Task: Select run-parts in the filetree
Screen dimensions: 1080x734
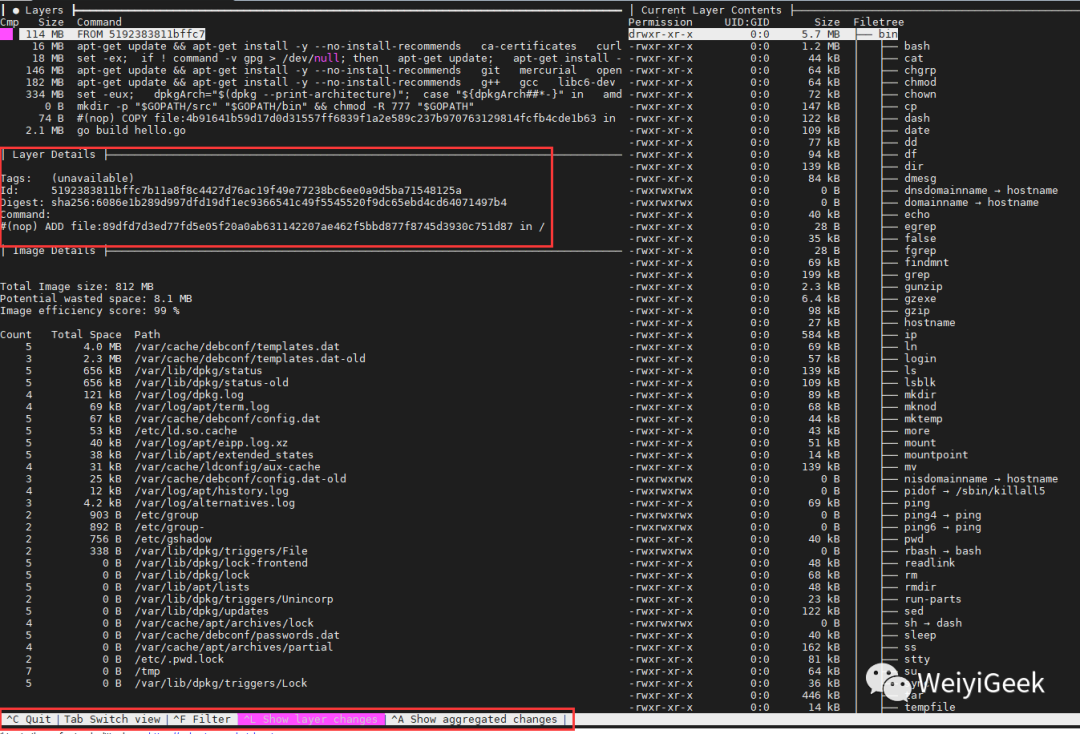Action: (x=933, y=599)
